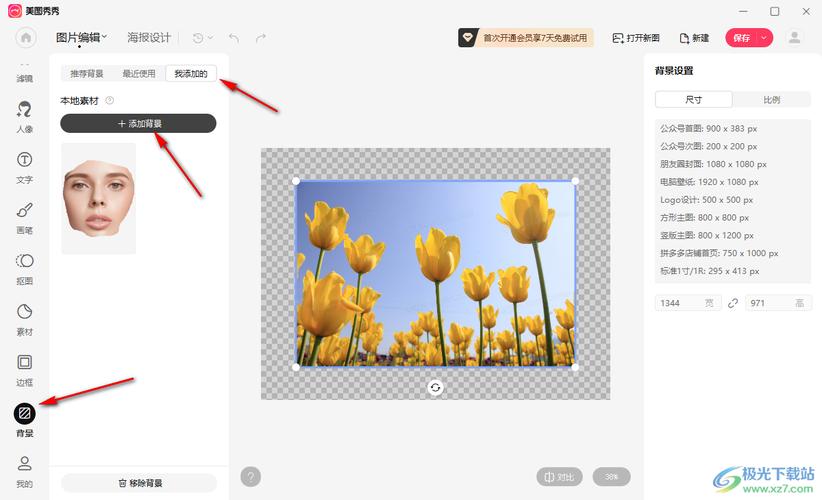The image size is (822, 500).
Task: Click the 移除背景 remove background button
Action: click(x=139, y=483)
